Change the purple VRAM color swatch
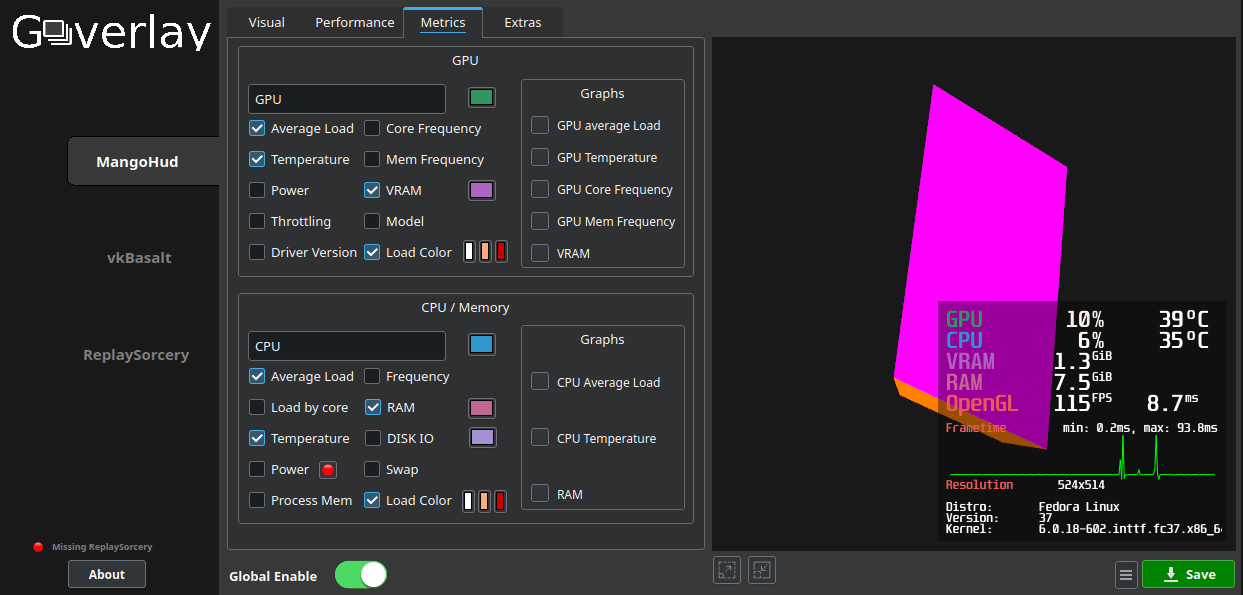 482,190
